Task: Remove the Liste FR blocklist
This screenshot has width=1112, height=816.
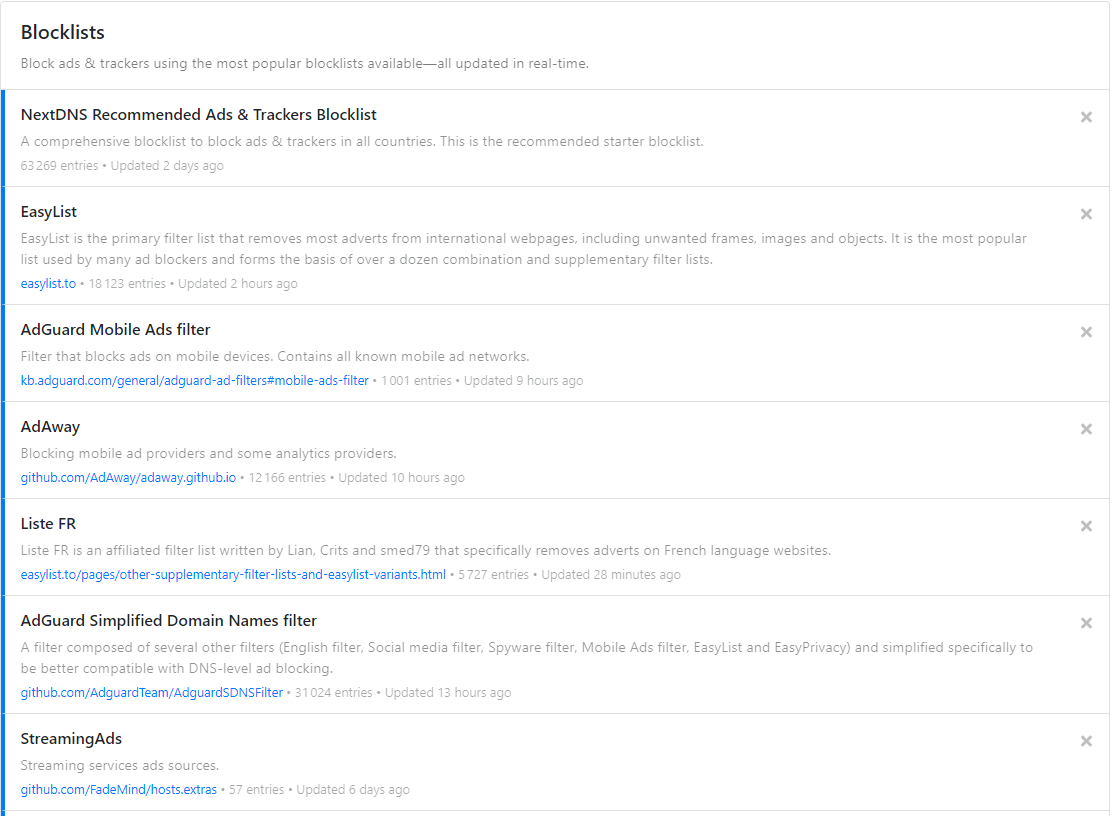Action: pyautogui.click(x=1086, y=526)
